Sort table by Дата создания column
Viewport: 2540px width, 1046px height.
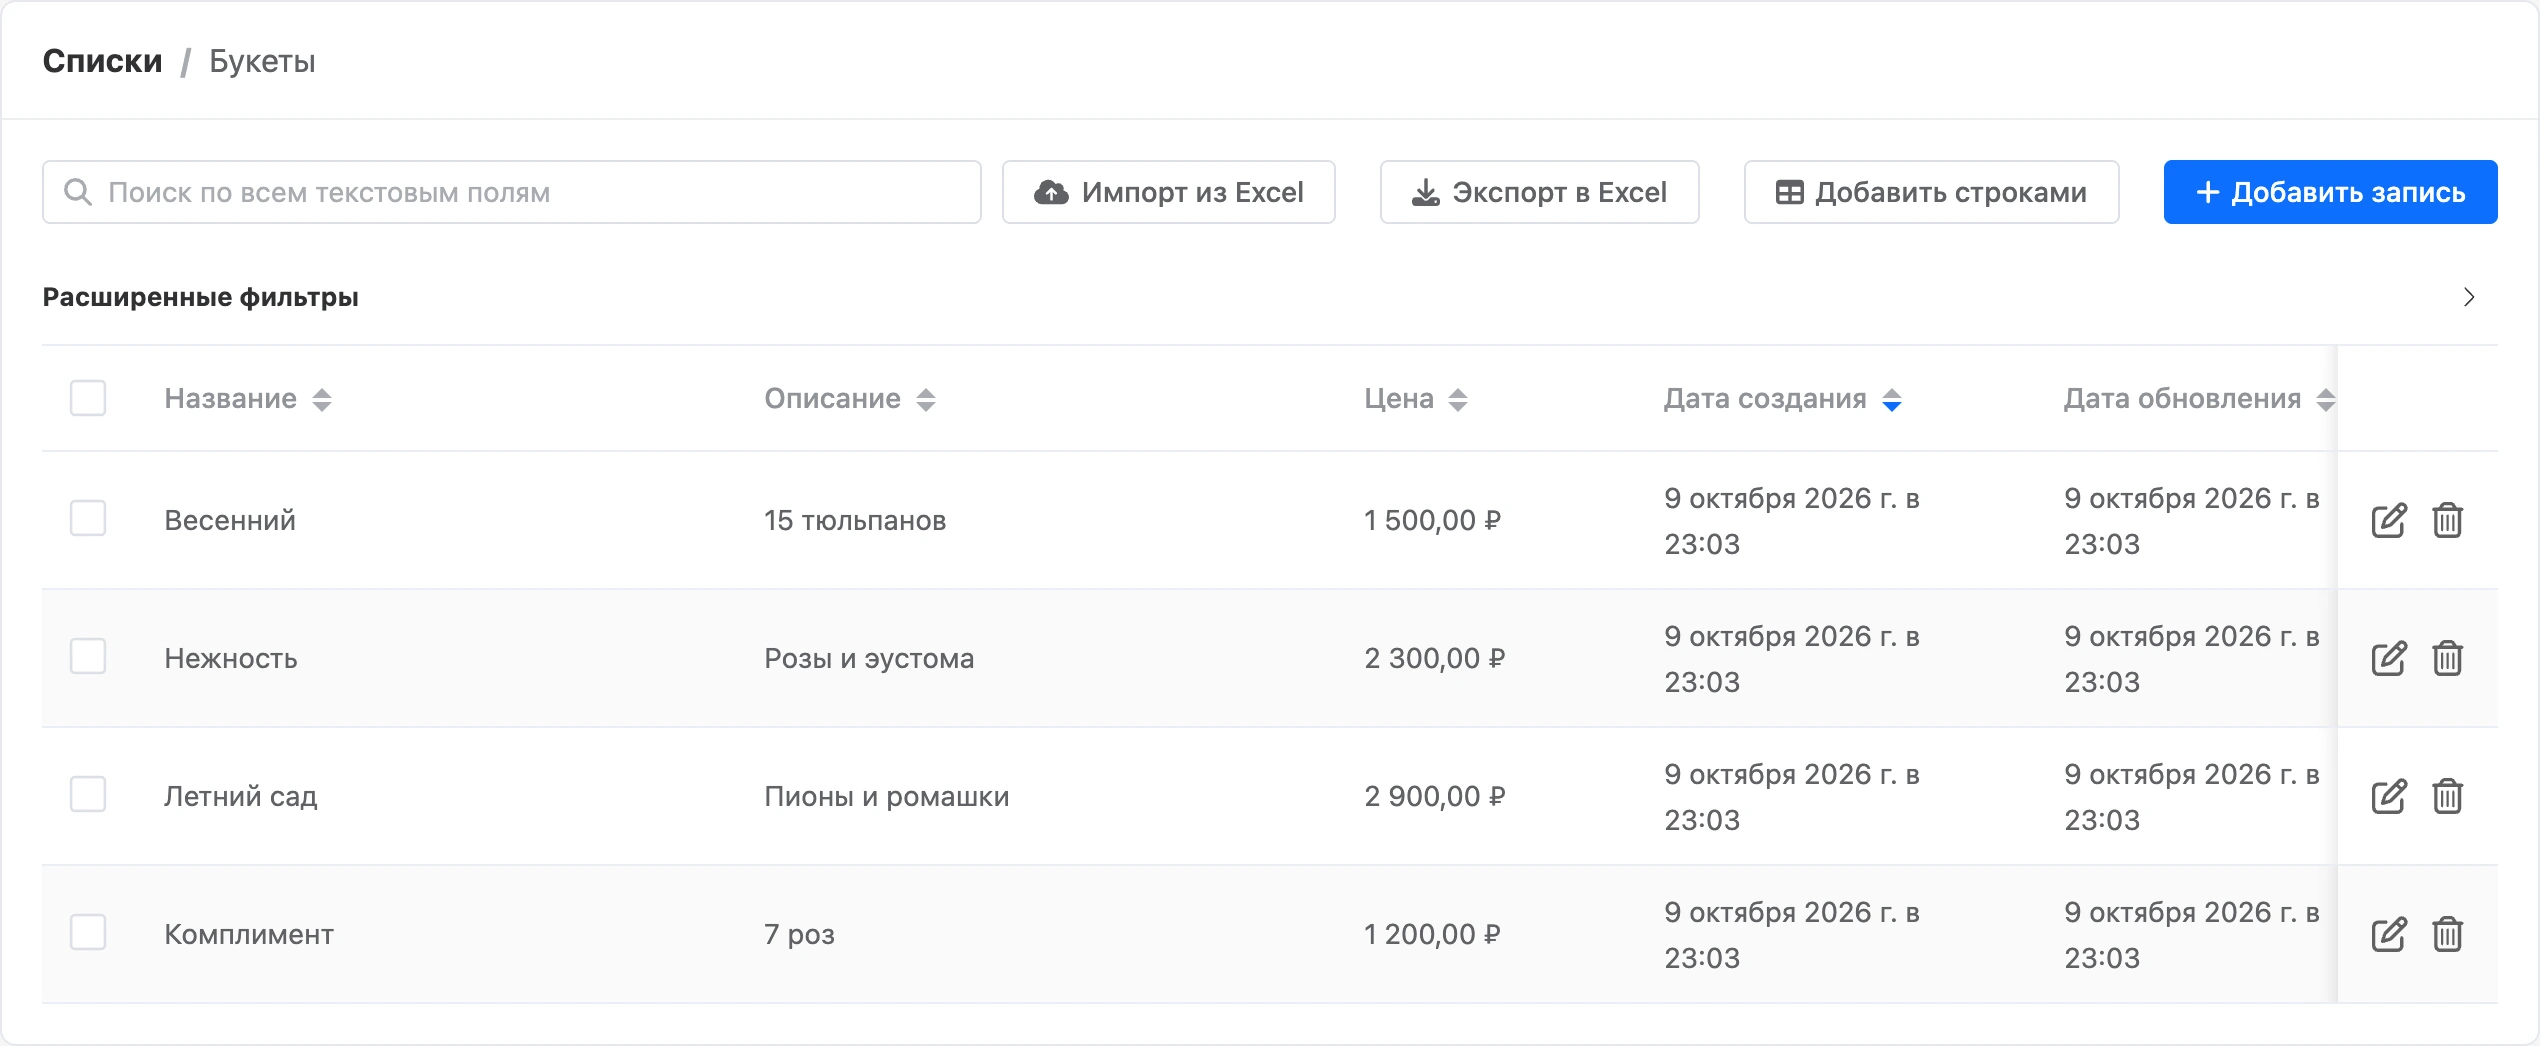tap(1892, 400)
